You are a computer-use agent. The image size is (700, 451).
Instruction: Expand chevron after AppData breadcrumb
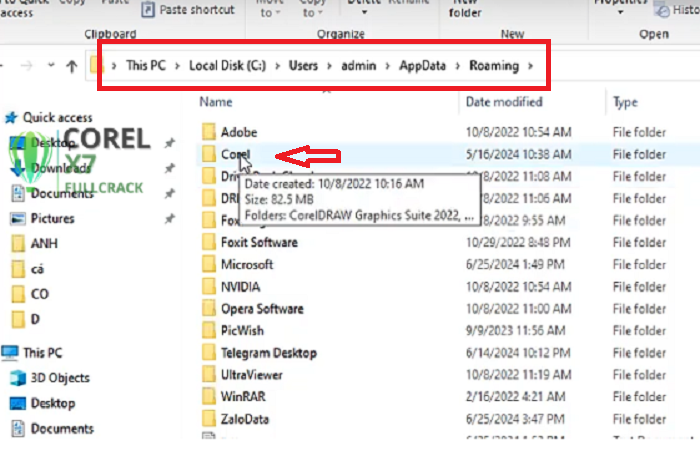coord(458,66)
